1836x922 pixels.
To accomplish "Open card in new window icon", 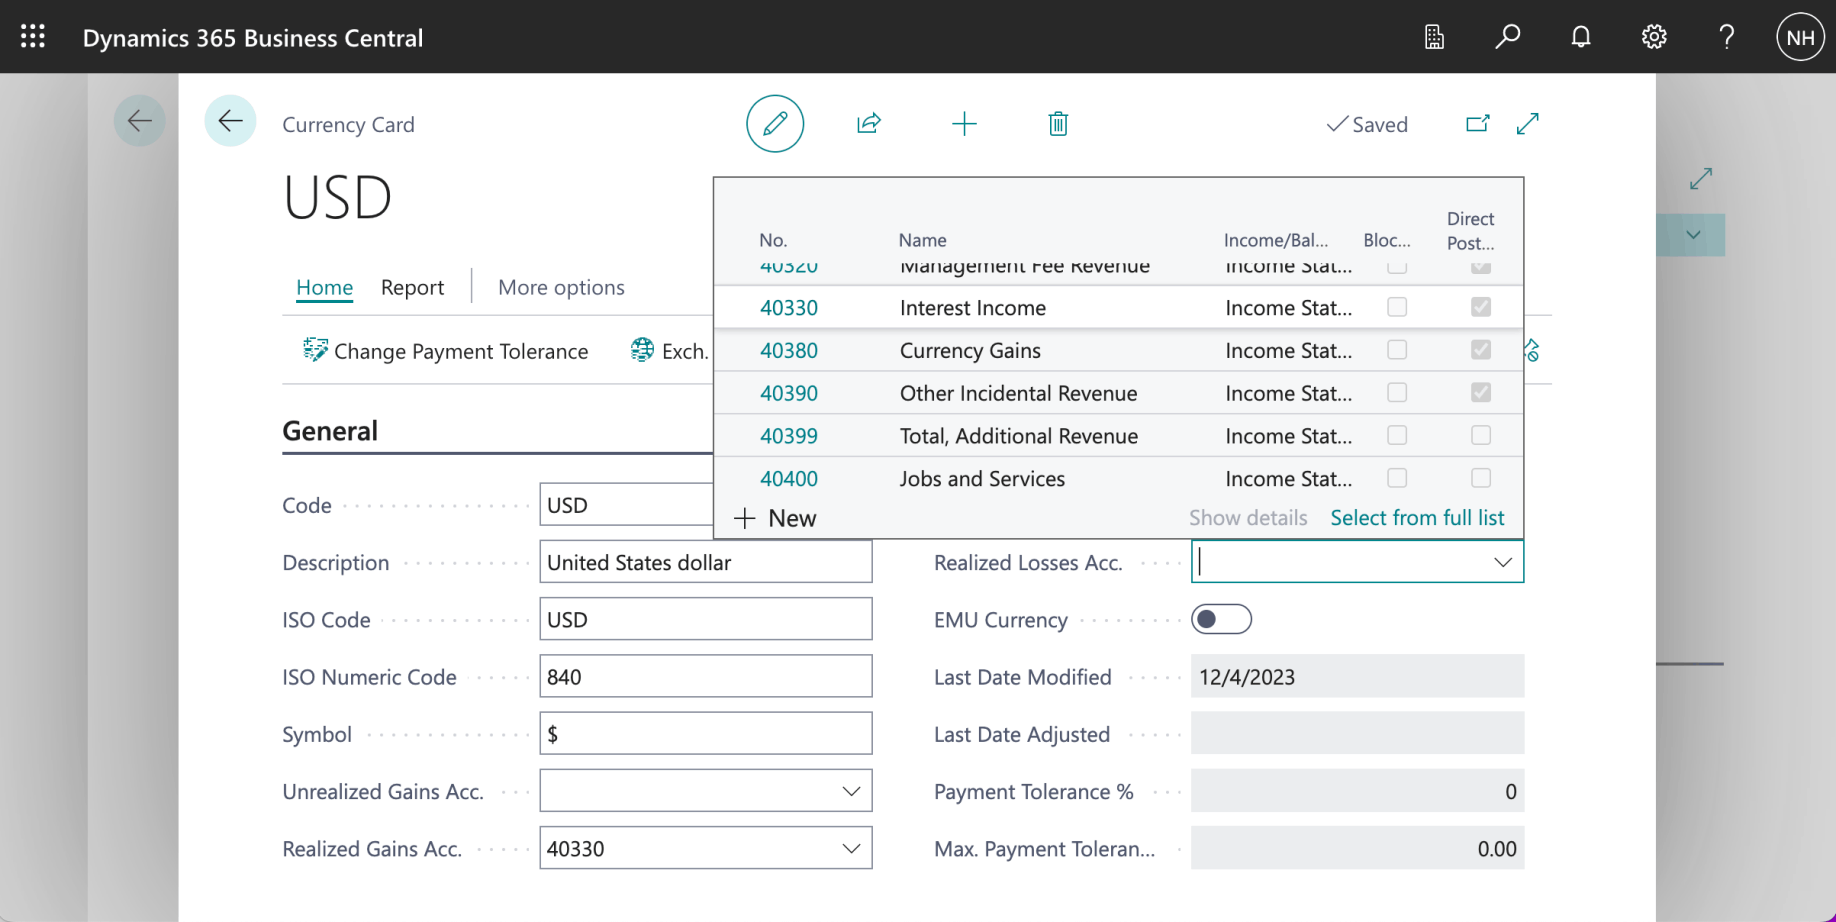I will pyautogui.click(x=1477, y=124).
